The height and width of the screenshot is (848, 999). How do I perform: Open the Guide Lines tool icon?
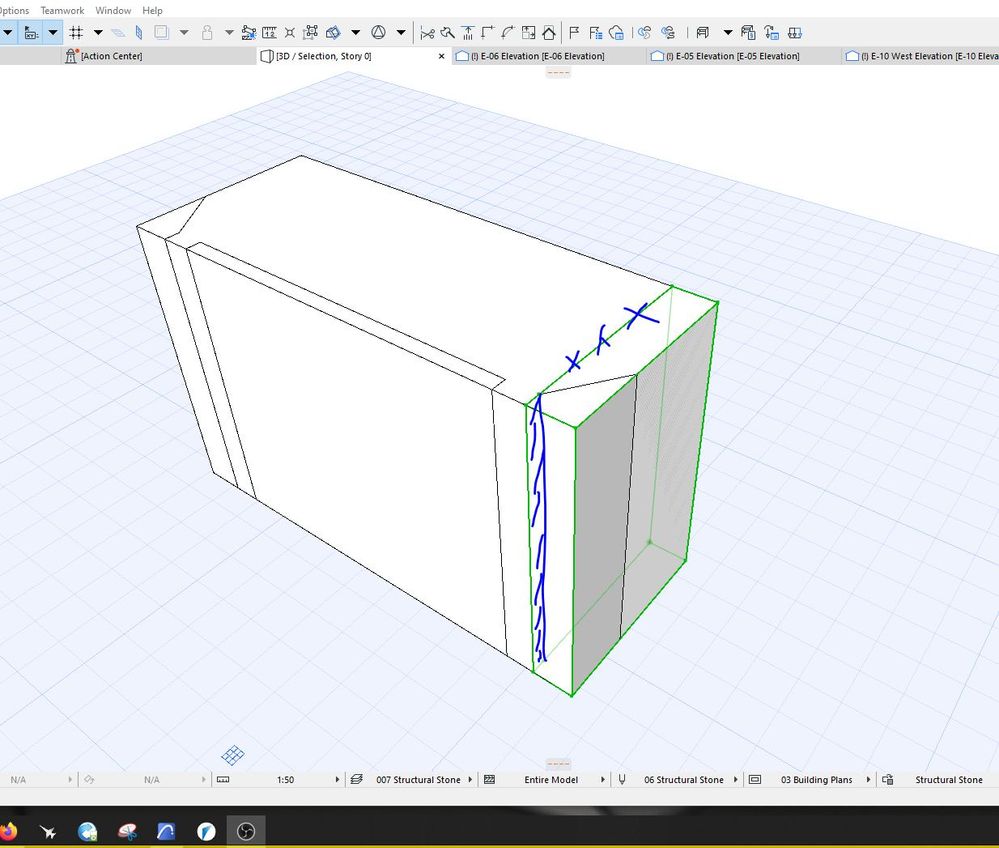click(139, 32)
